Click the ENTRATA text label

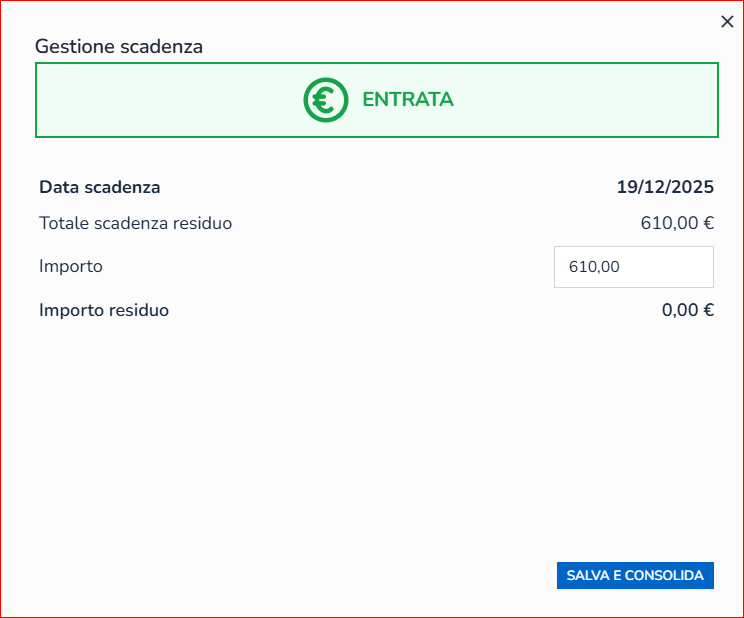pos(407,100)
